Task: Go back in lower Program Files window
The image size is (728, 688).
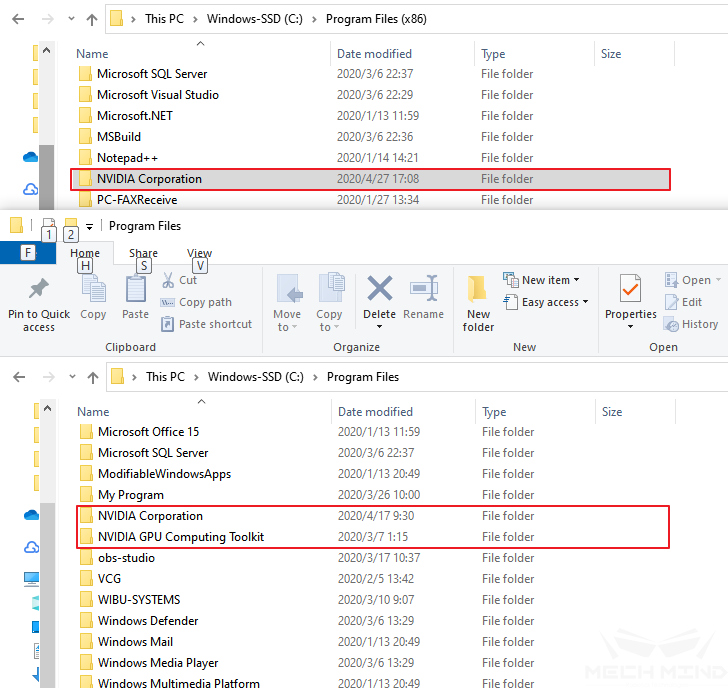Action: (19, 377)
